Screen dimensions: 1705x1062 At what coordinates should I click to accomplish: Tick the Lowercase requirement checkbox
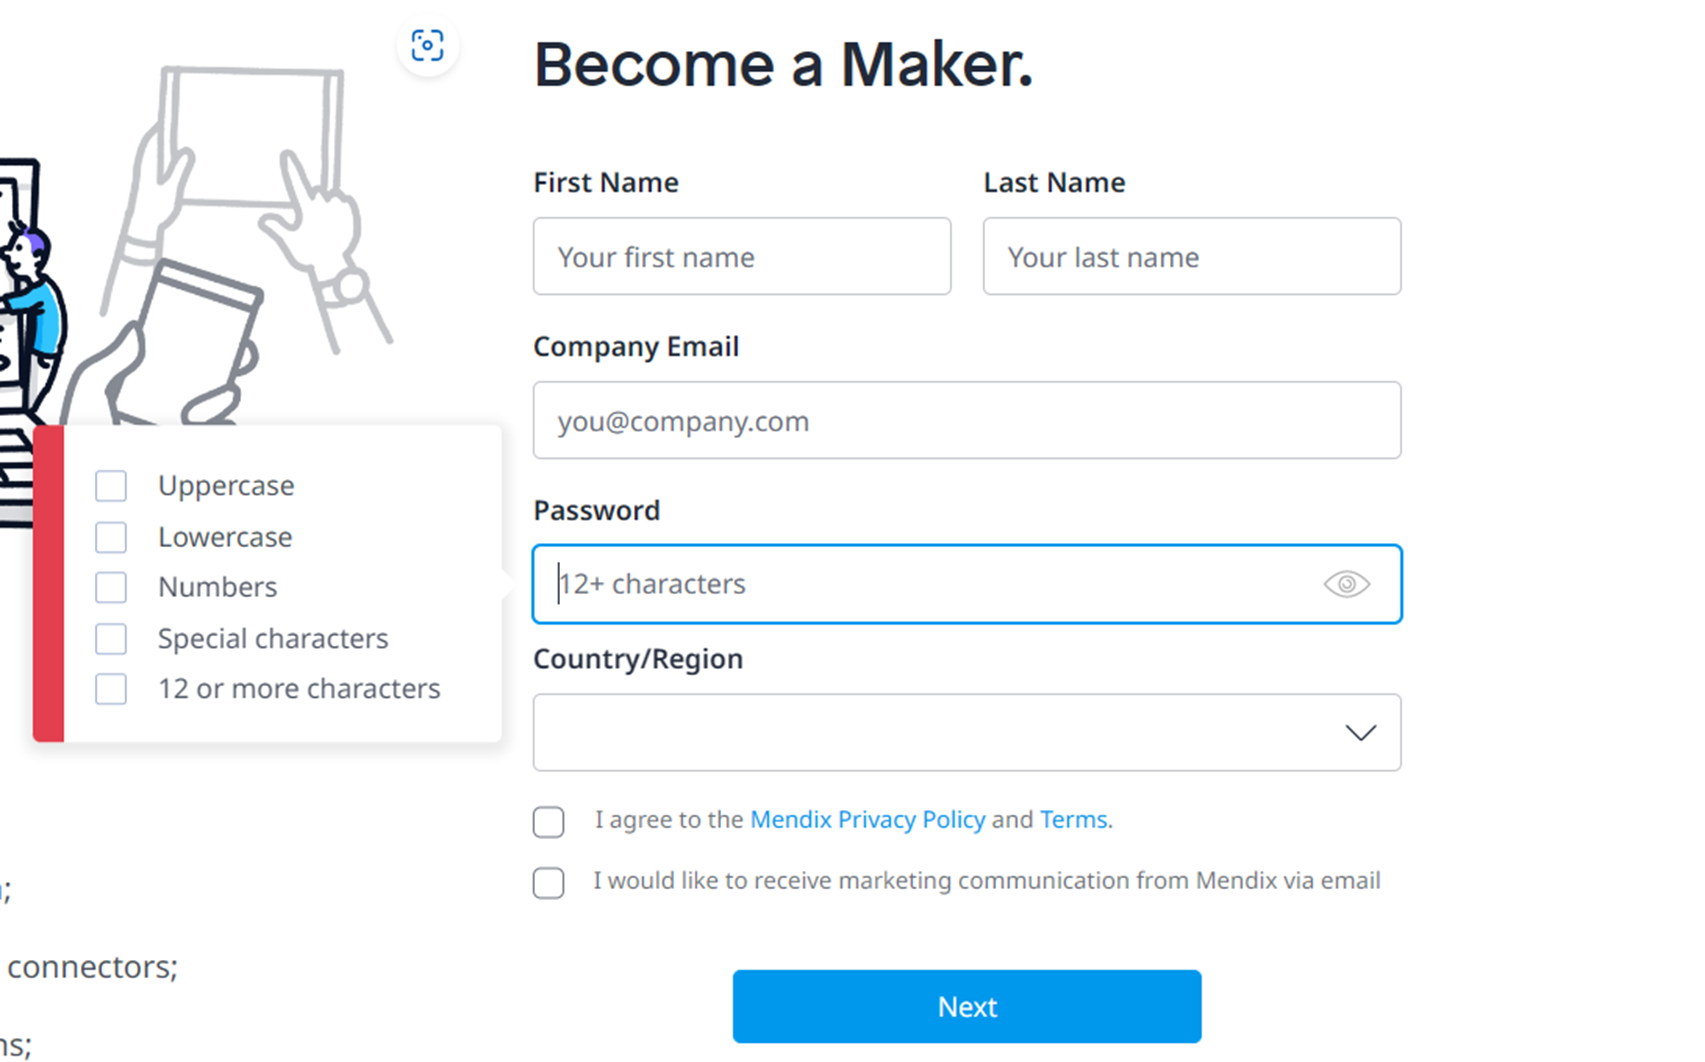coord(110,537)
